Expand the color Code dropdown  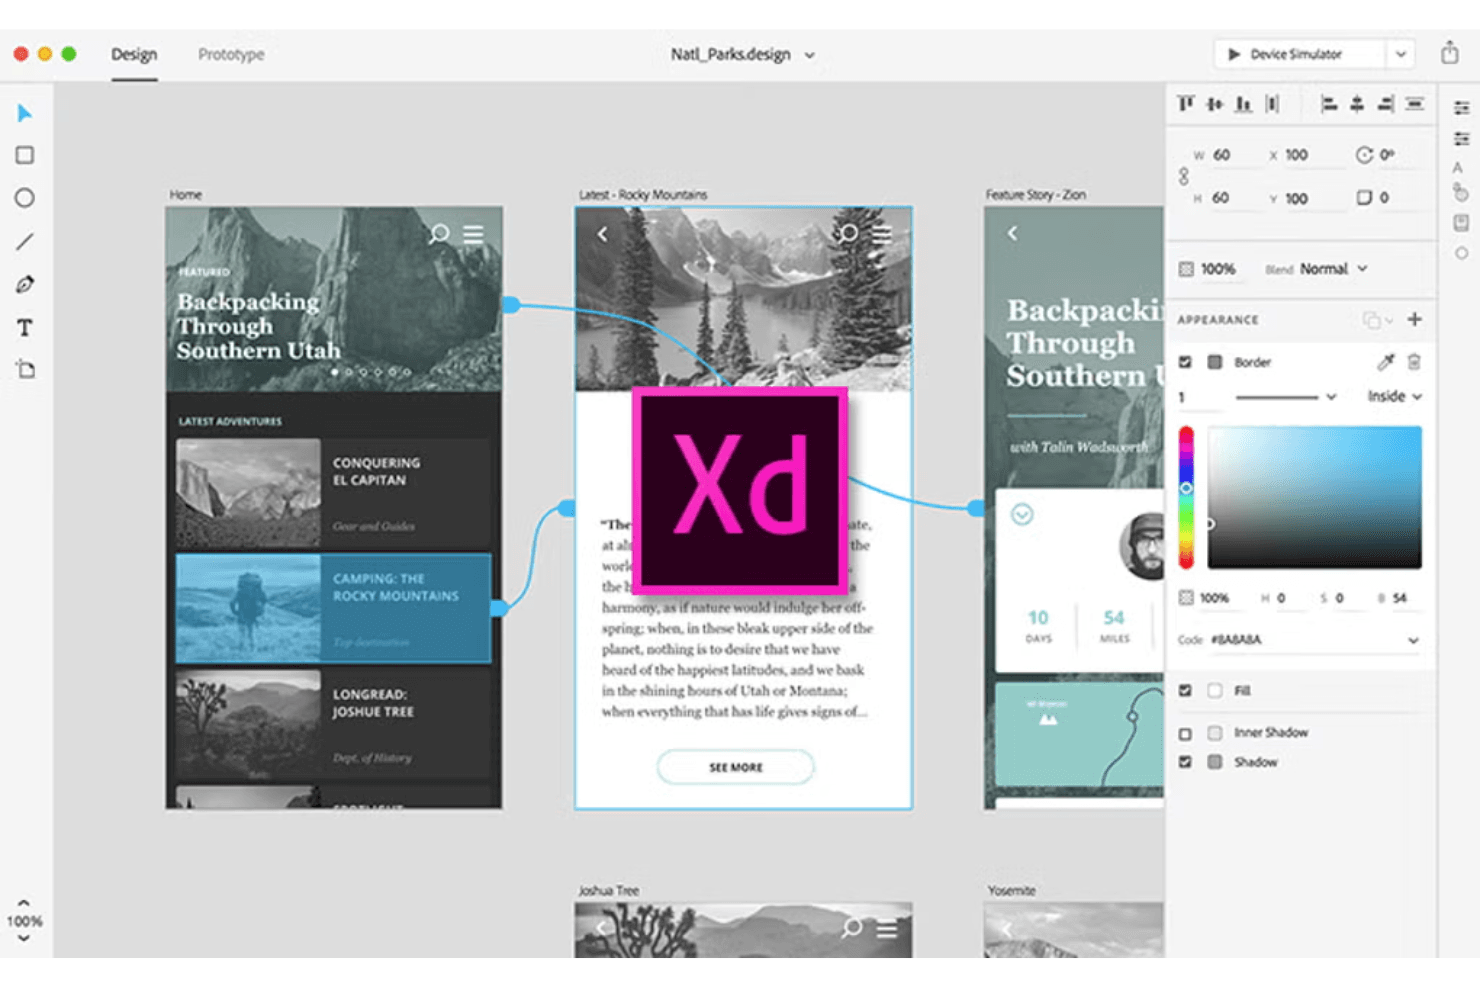tap(1413, 640)
